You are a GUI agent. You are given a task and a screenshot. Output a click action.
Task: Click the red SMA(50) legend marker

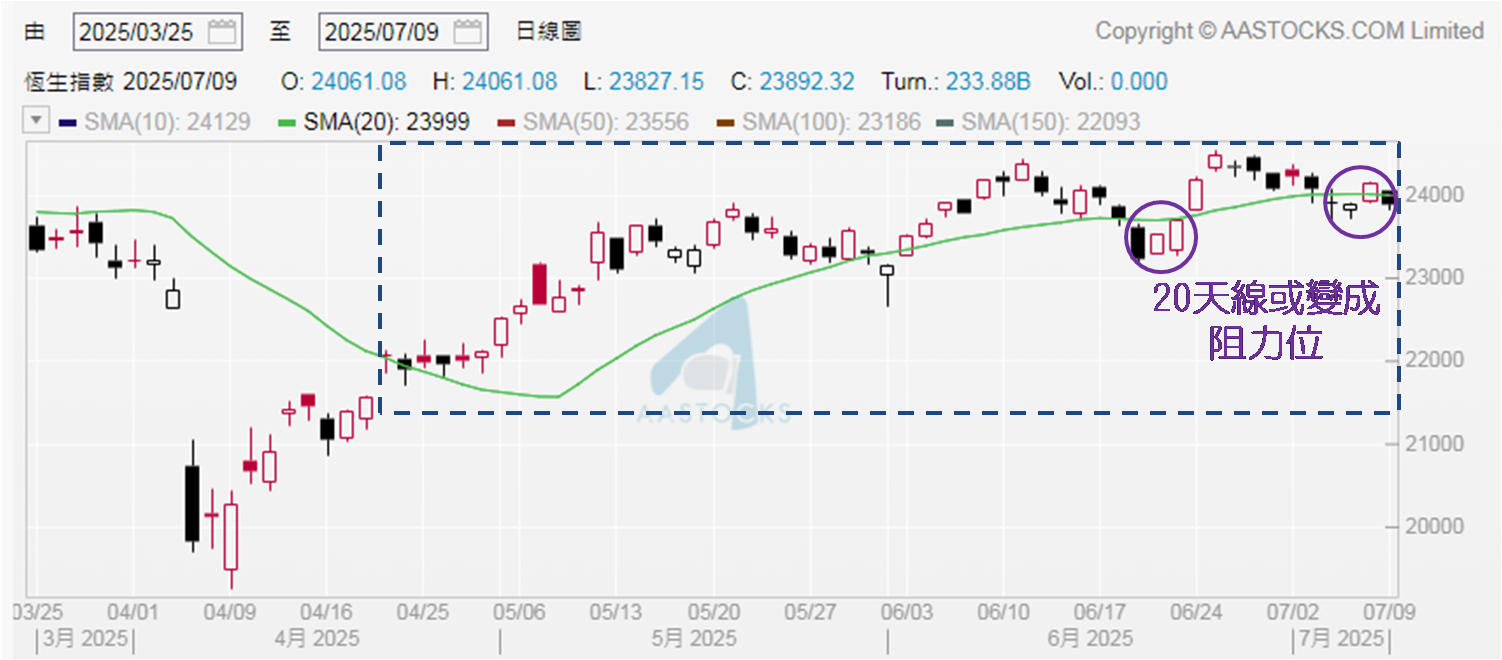click(507, 122)
